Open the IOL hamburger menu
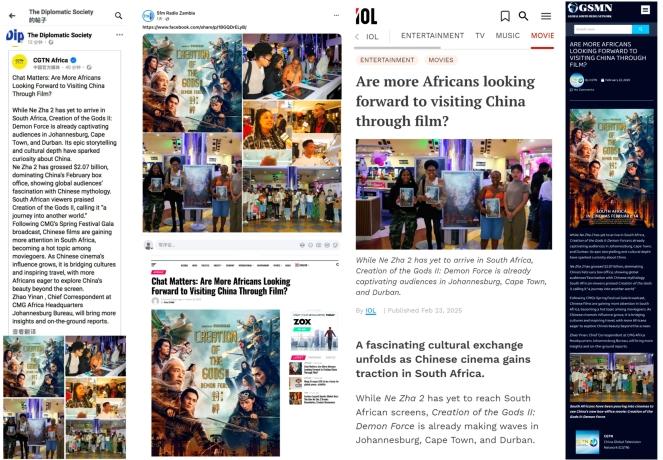The image size is (663, 460). 546,16
